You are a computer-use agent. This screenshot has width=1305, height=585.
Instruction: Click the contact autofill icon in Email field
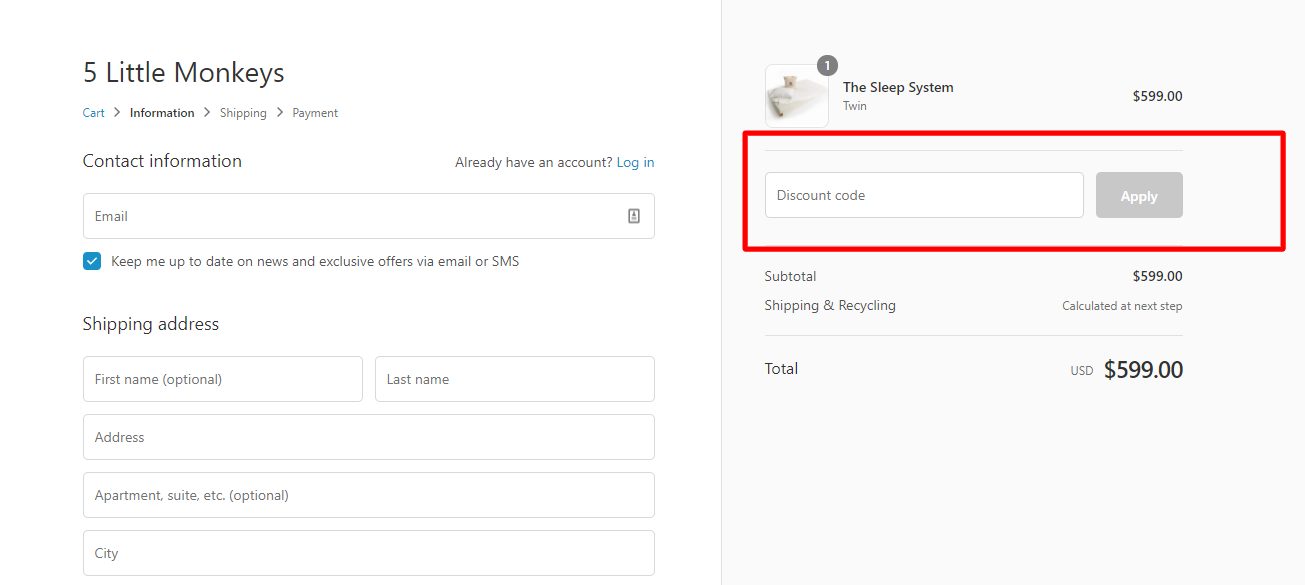[x=634, y=216]
